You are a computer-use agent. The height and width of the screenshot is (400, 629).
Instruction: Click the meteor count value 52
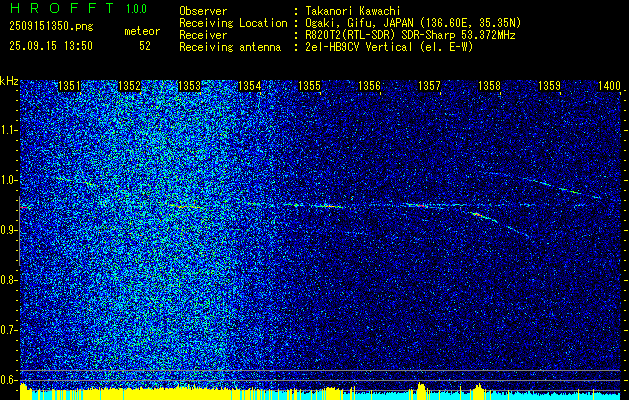(145, 46)
